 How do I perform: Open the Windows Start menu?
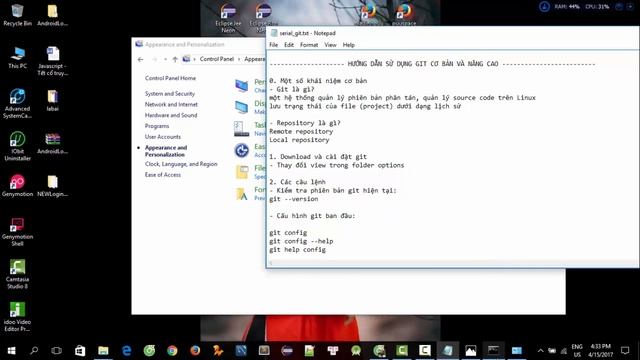11,351
